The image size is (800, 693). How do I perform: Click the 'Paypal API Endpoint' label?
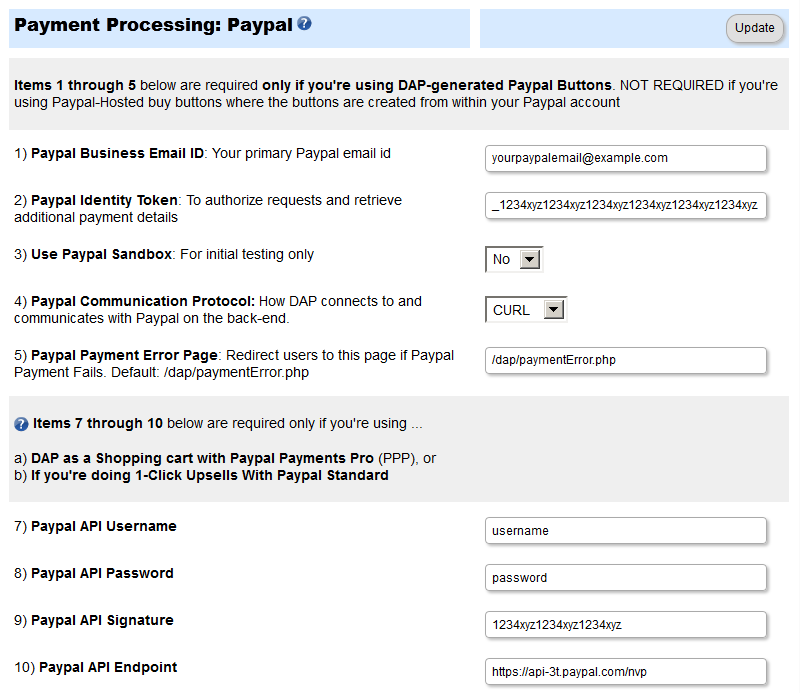click(x=108, y=667)
